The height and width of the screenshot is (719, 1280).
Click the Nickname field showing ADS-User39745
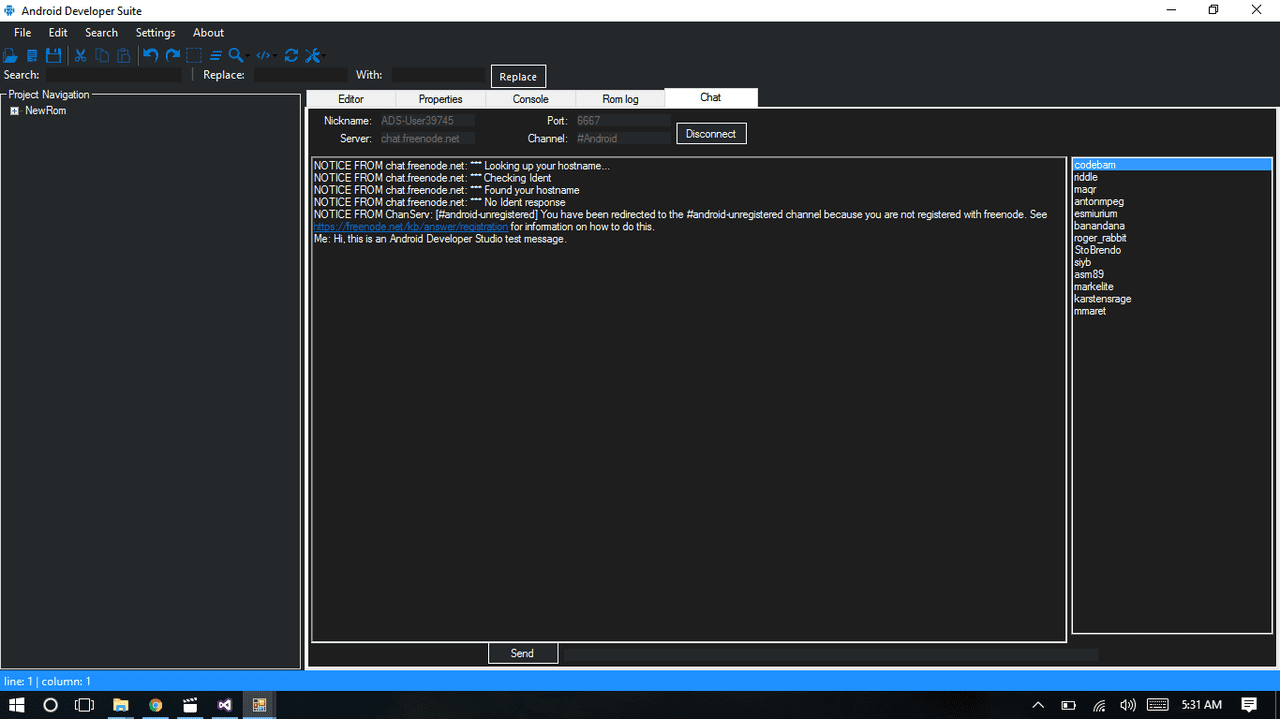click(427, 121)
